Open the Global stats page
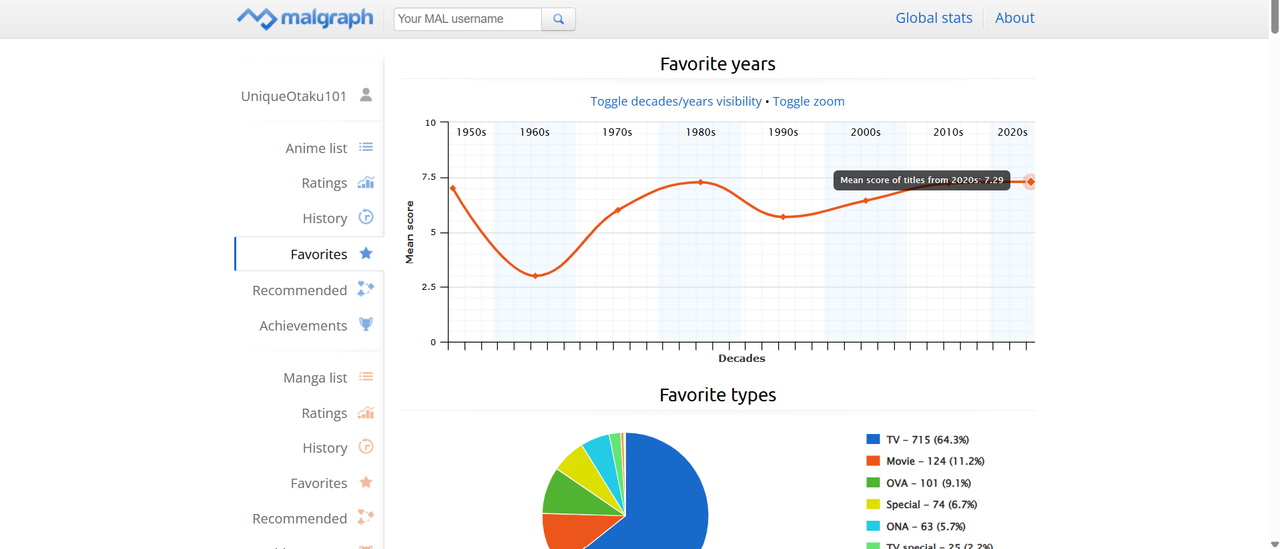Screen dimensions: 1280x549 tap(934, 18)
